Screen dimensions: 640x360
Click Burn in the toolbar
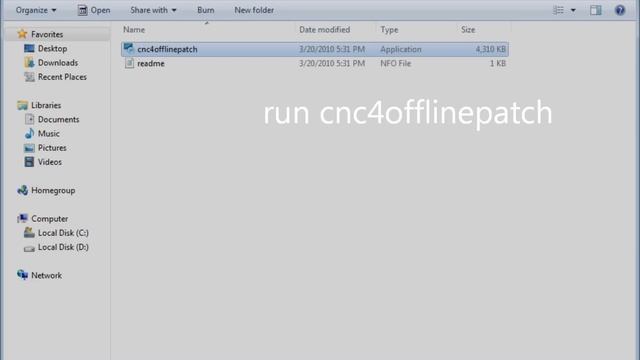coord(206,10)
